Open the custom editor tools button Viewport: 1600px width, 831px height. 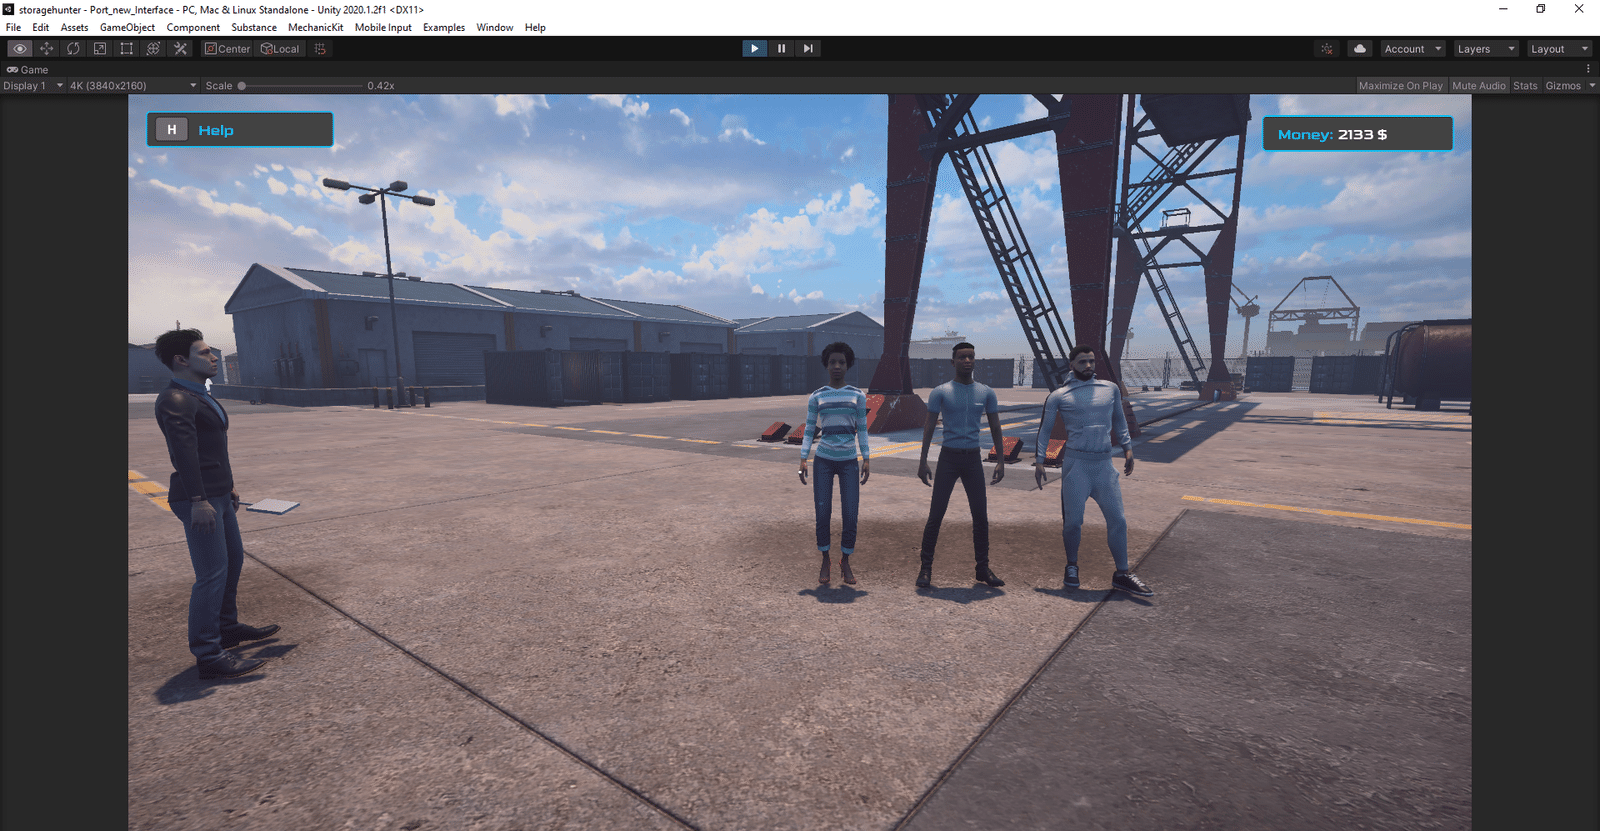coord(180,48)
